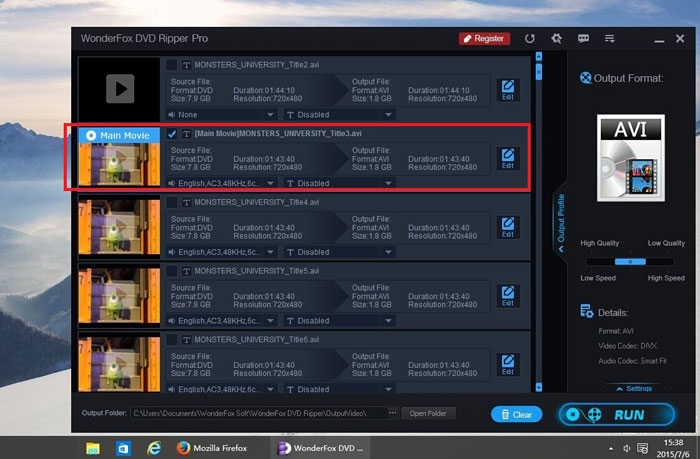Check the MONSTERS_UNIVERSITY_Title5.avi checkbox
Viewport: 700px width, 459px height.
click(x=171, y=271)
